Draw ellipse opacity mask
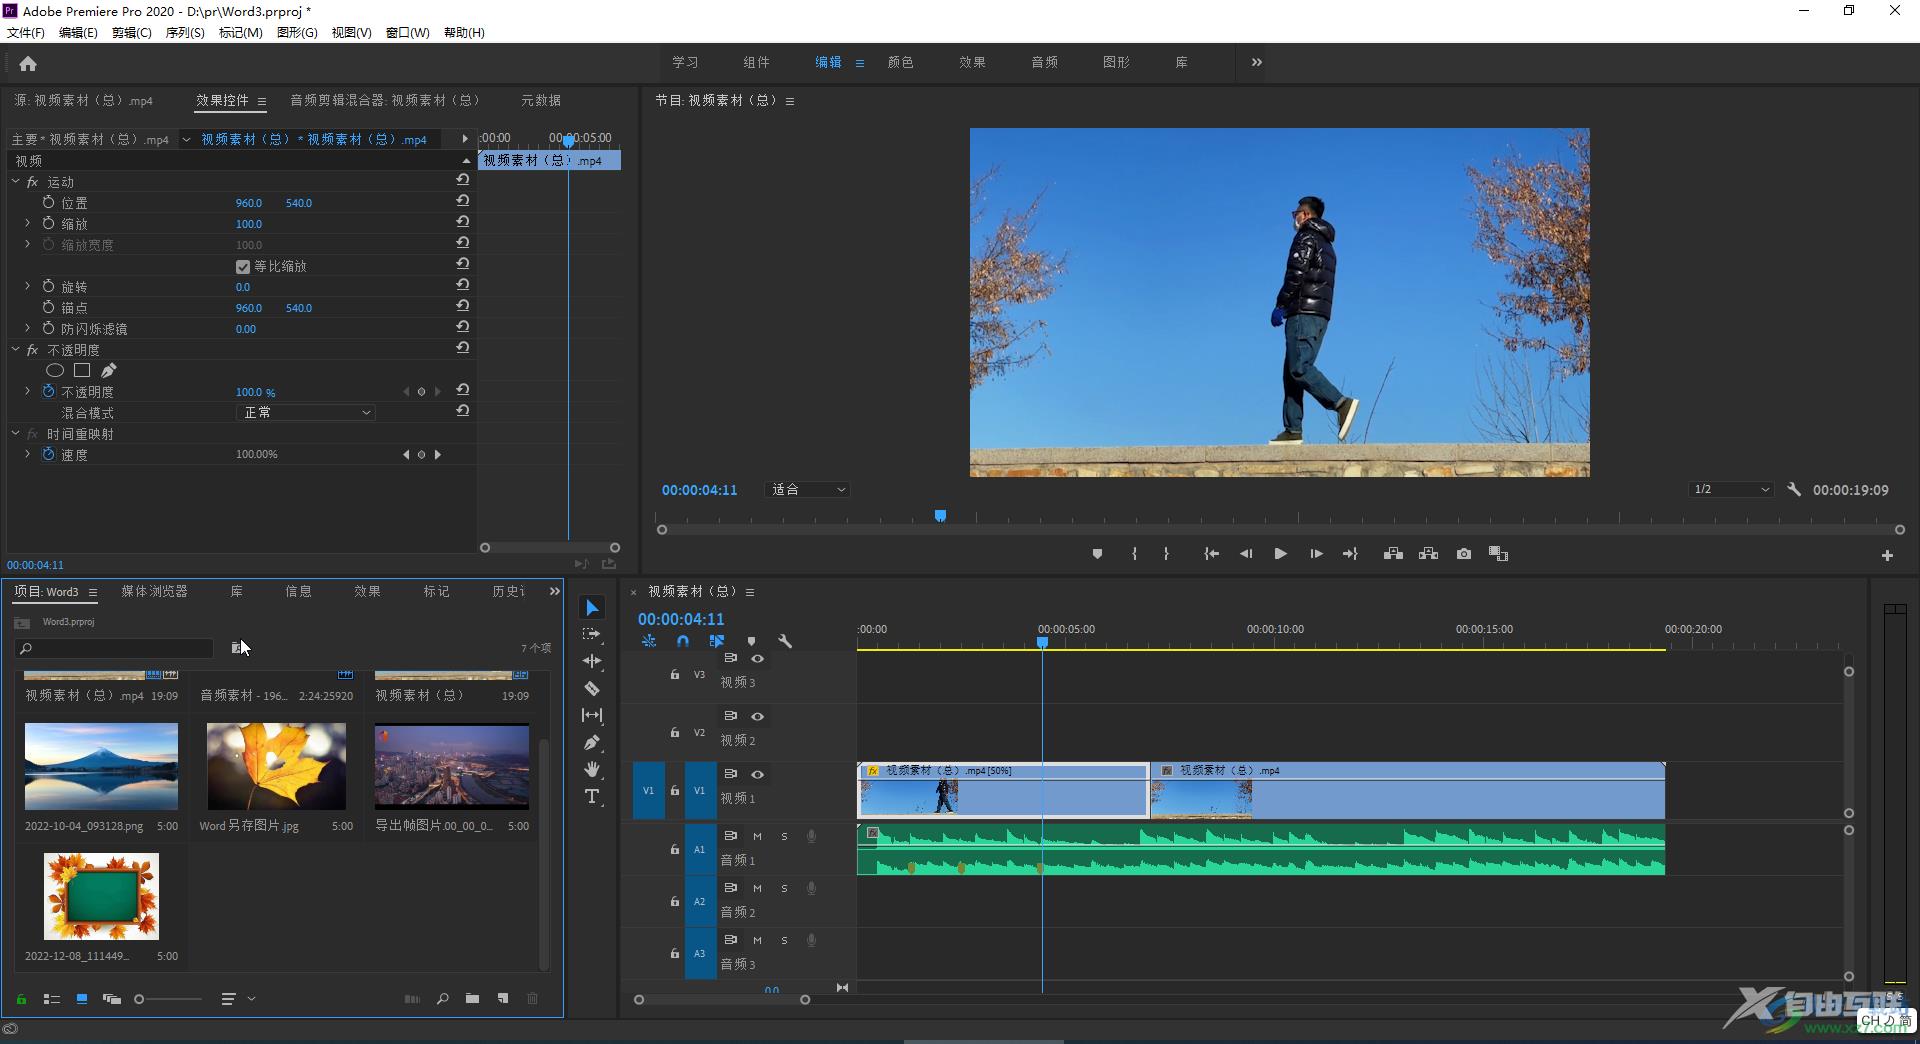Viewport: 1920px width, 1044px height. (55, 370)
